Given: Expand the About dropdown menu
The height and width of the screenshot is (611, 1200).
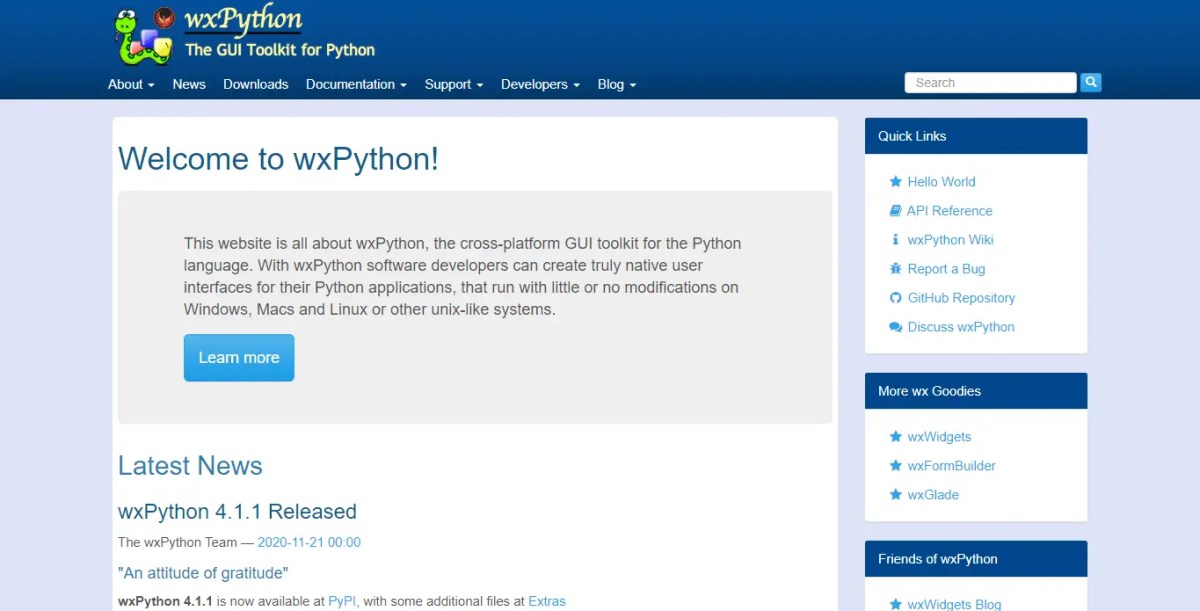Looking at the screenshot, I should [131, 84].
